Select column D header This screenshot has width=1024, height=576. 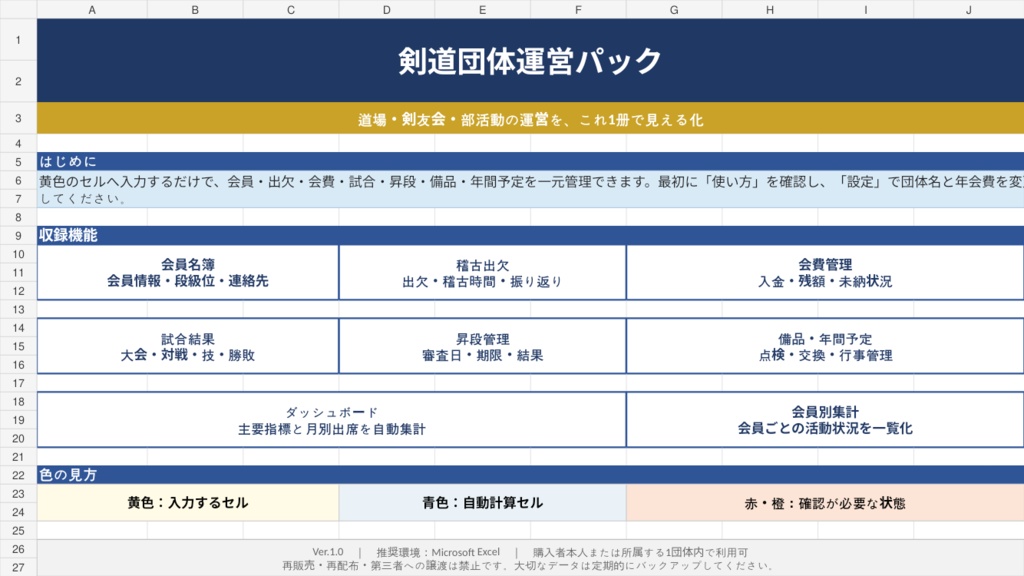coord(387,9)
